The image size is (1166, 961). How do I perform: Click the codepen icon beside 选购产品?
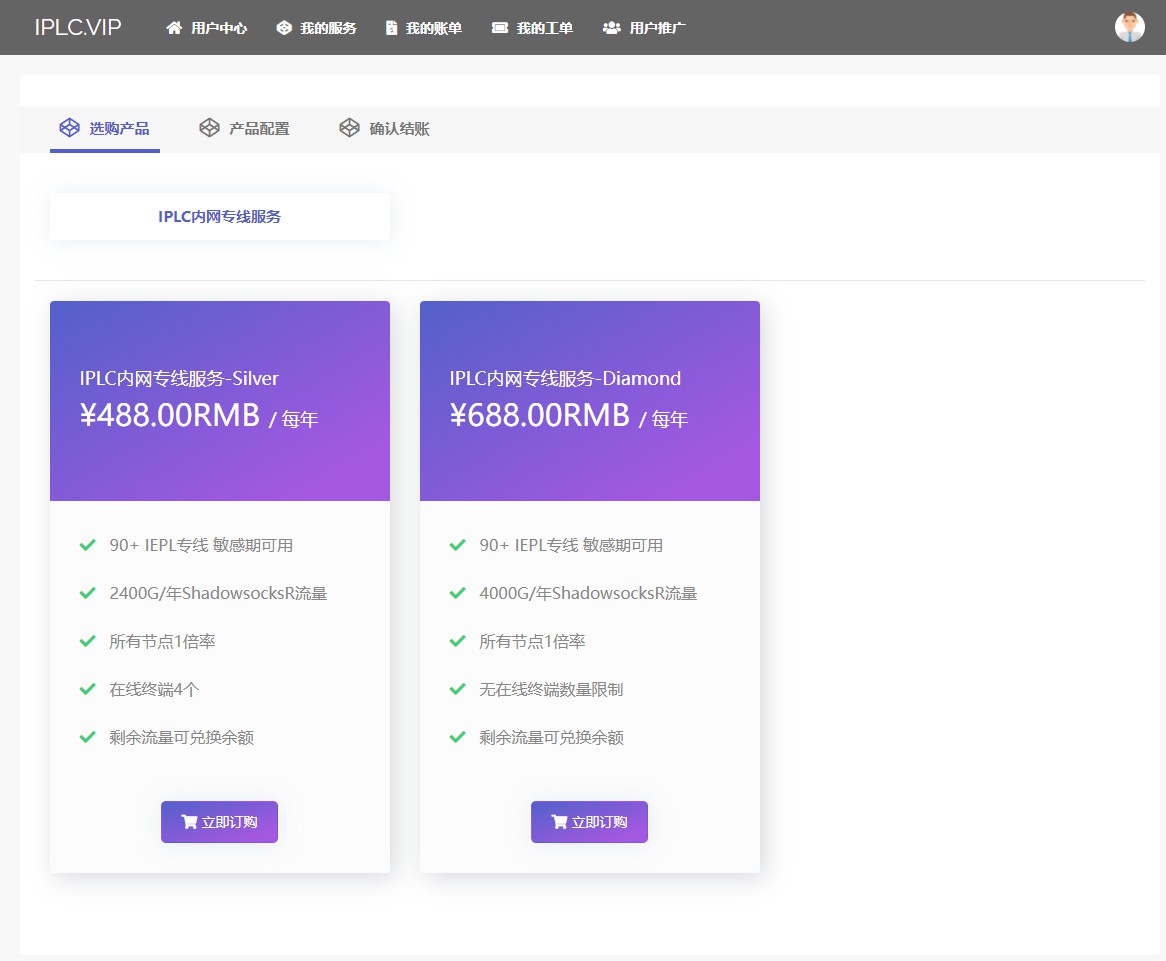click(69, 128)
